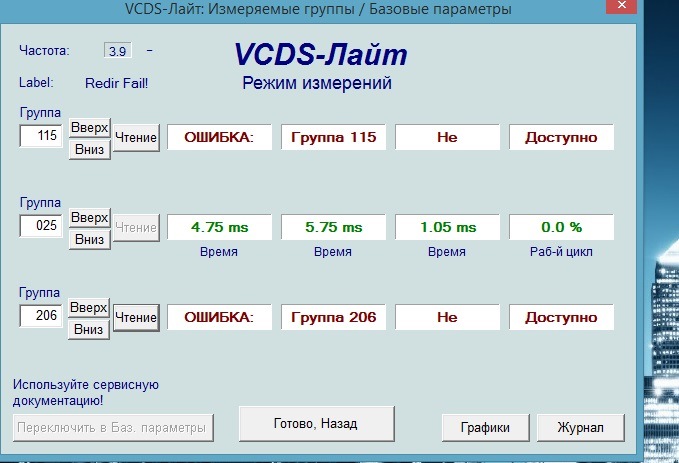Click Время label under 4.75 ms
679x463 pixels.
point(219,252)
